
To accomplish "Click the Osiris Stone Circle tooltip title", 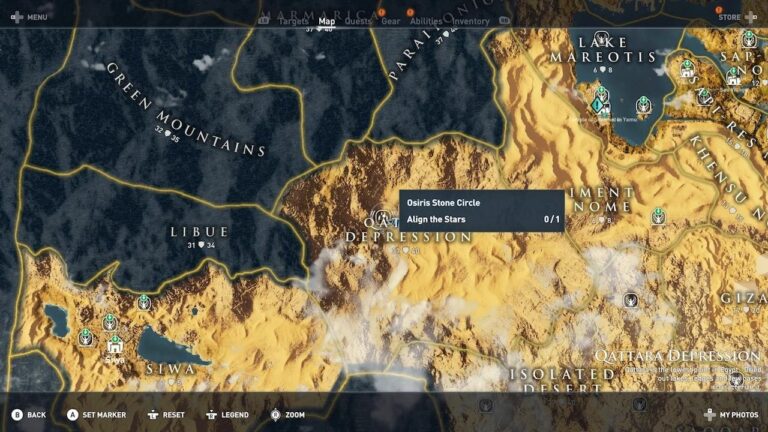I will (x=443, y=203).
